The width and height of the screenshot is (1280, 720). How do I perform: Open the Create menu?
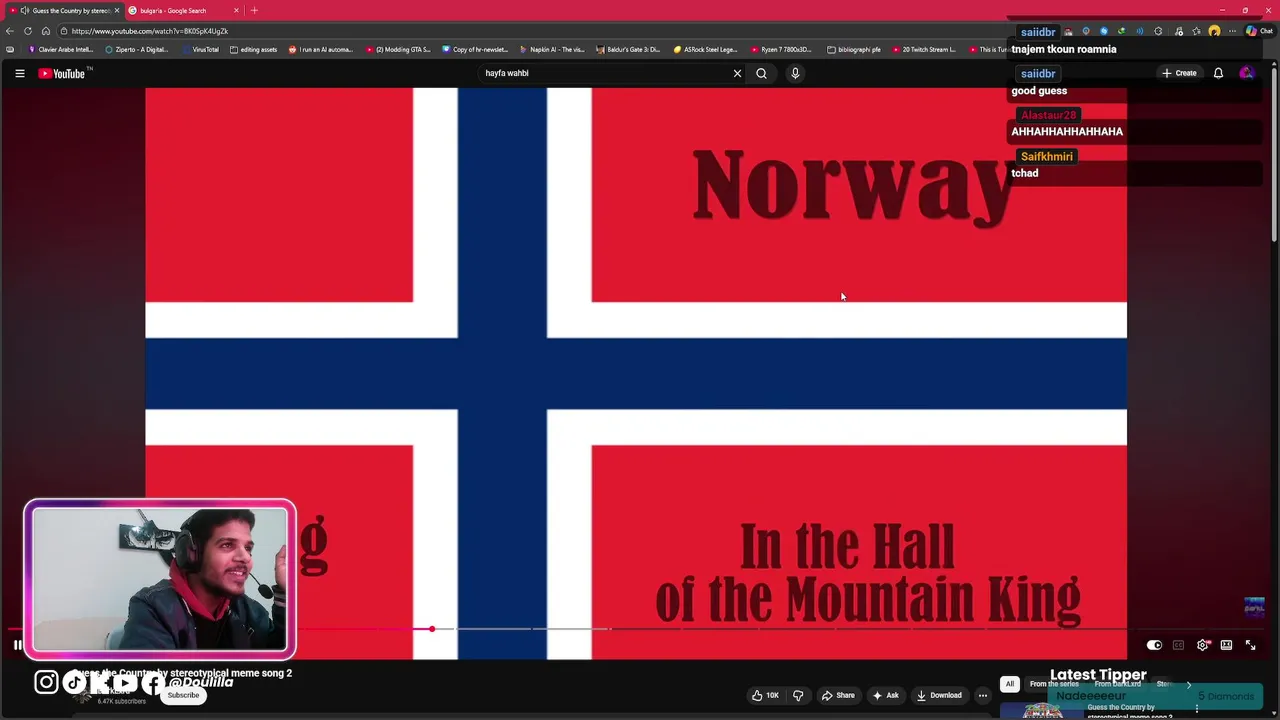click(x=1179, y=73)
